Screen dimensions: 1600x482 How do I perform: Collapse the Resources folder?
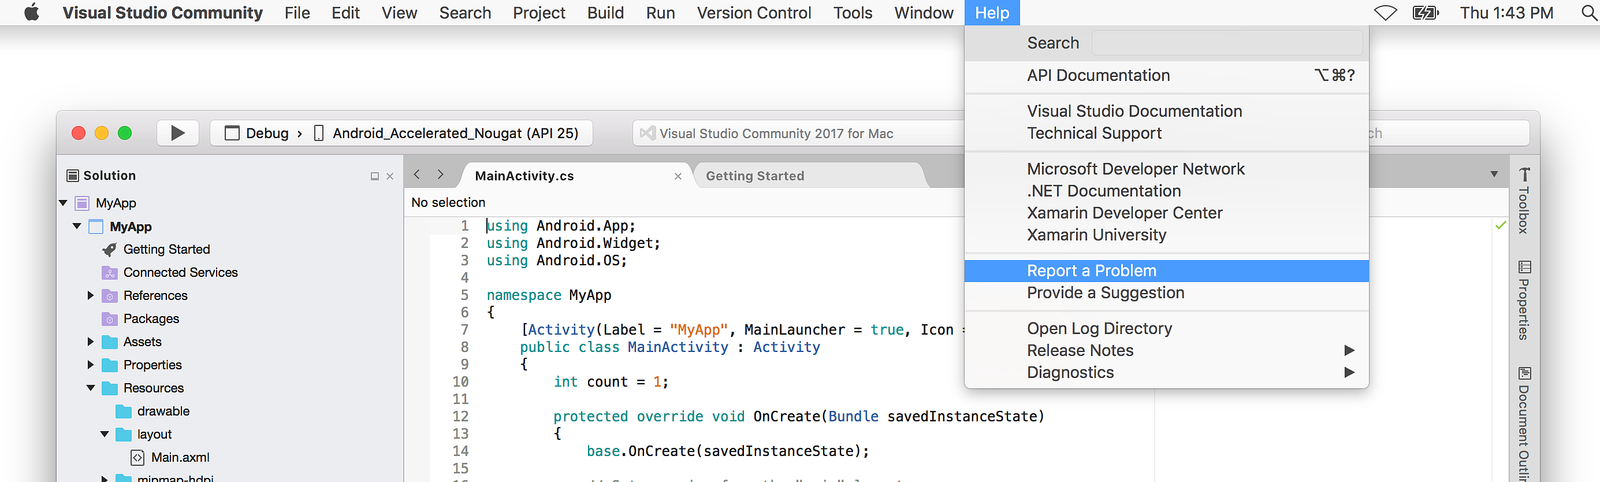pyautogui.click(x=90, y=388)
